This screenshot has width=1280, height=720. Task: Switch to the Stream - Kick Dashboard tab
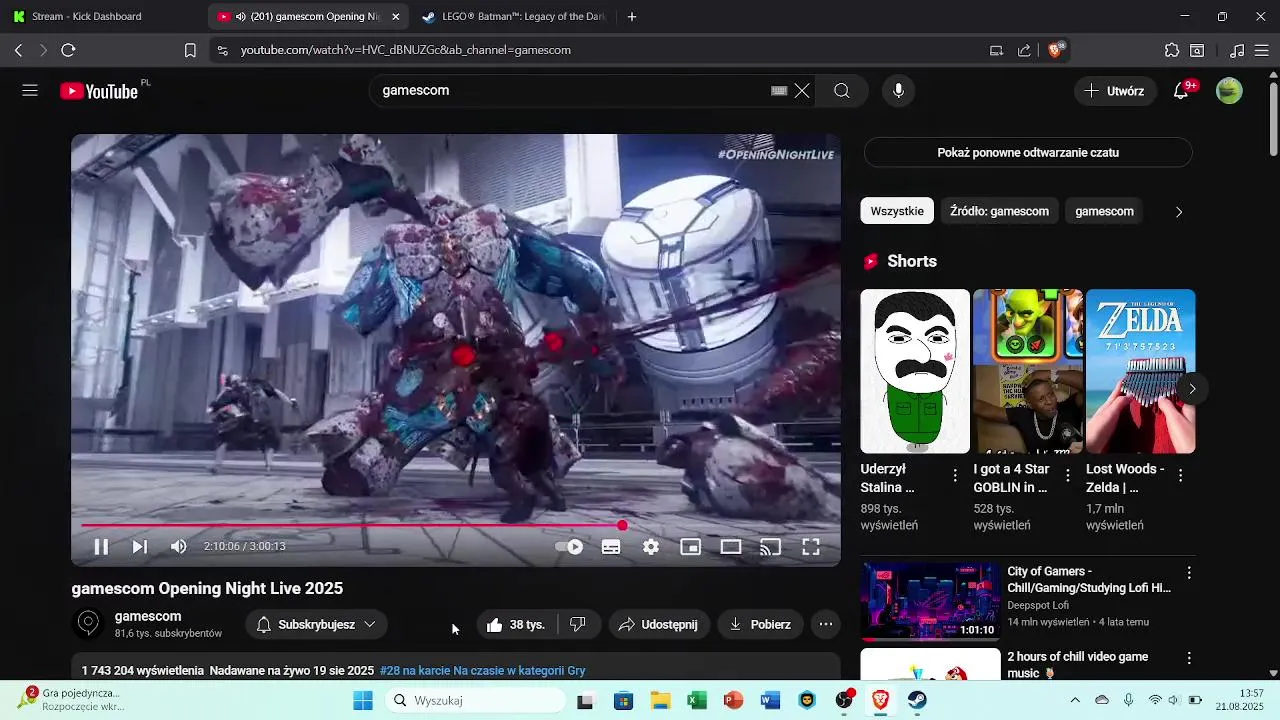88,17
